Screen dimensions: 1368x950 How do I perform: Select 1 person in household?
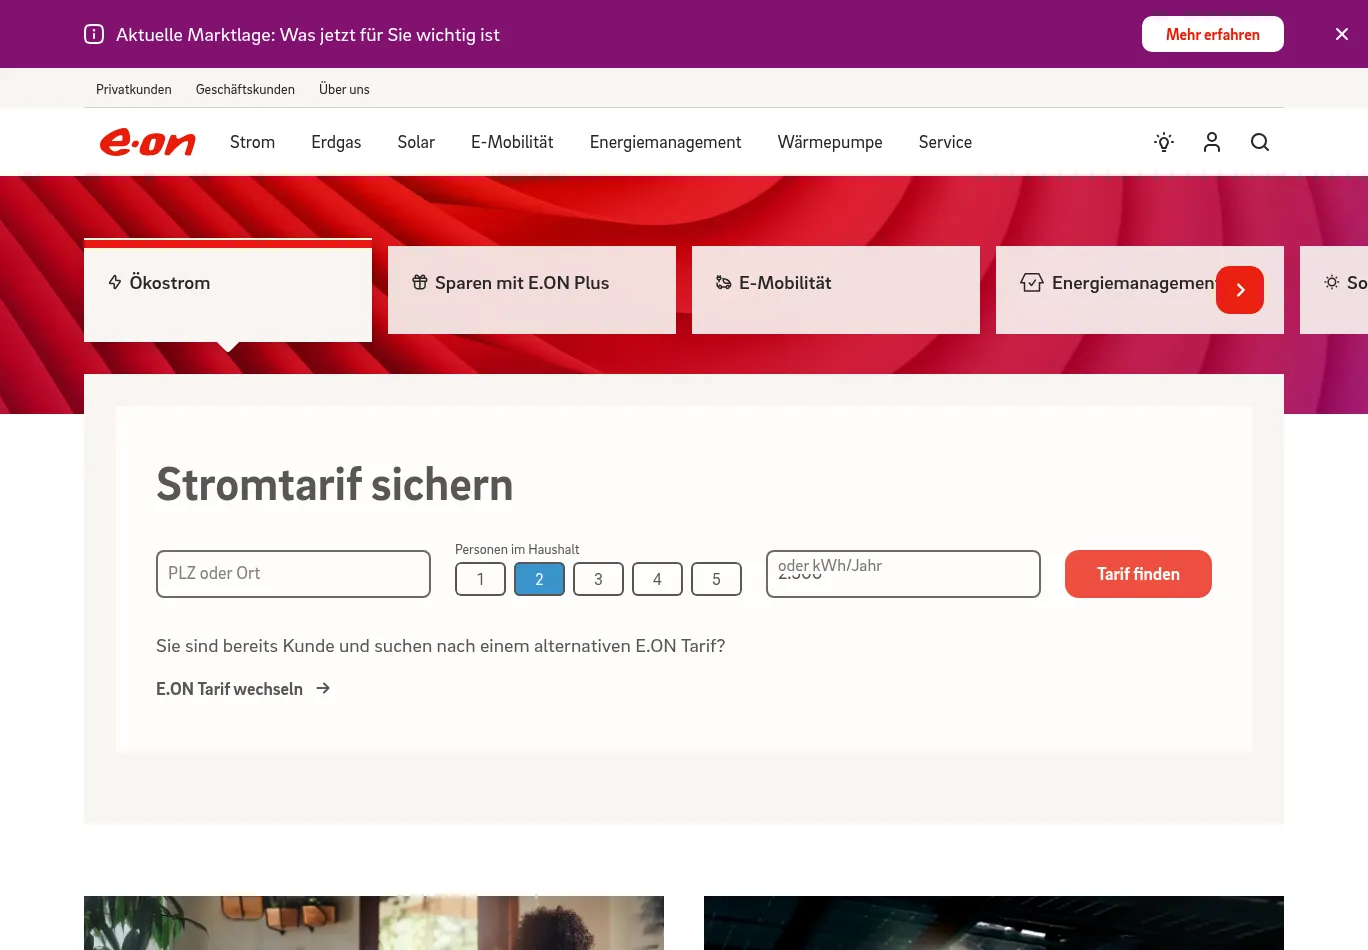point(480,579)
